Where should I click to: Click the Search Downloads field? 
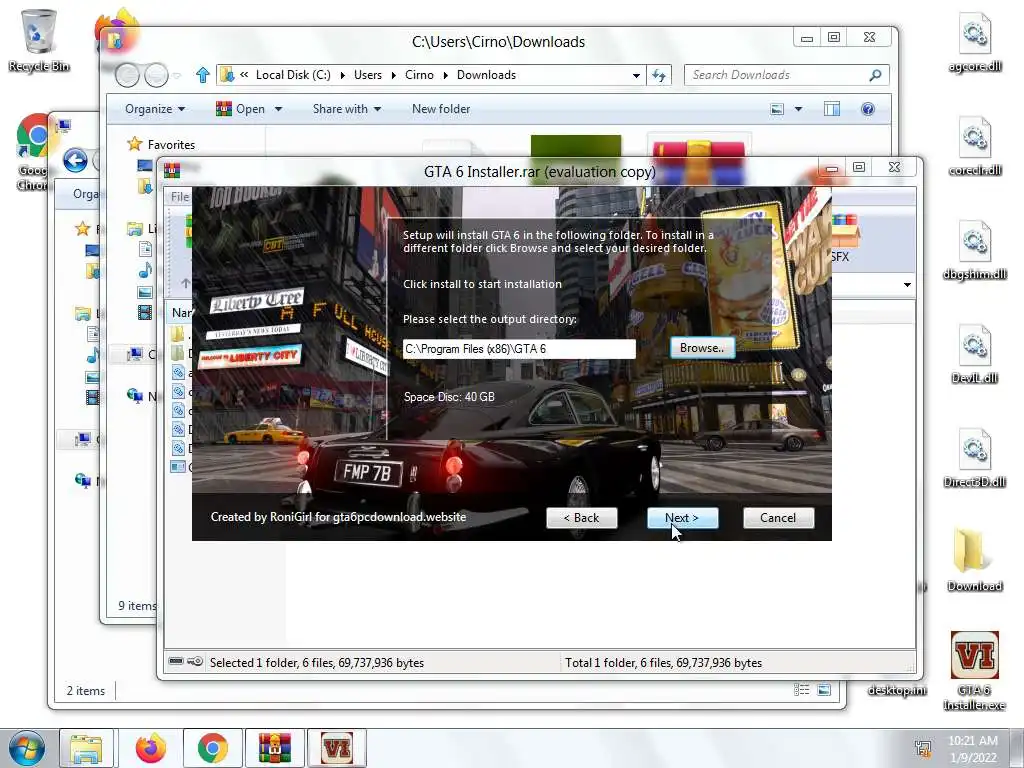click(x=777, y=75)
